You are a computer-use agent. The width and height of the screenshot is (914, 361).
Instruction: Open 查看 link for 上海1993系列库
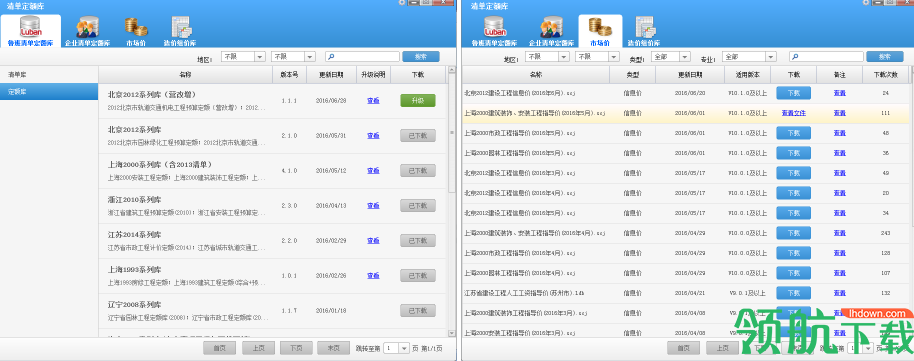click(373, 275)
